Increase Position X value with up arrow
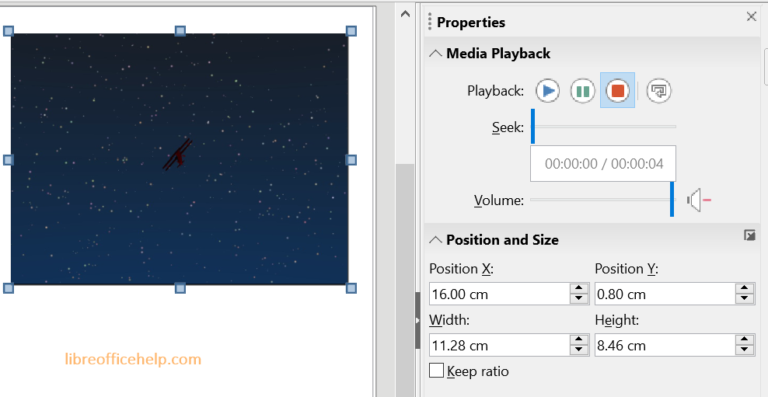768x397 pixels. point(579,289)
